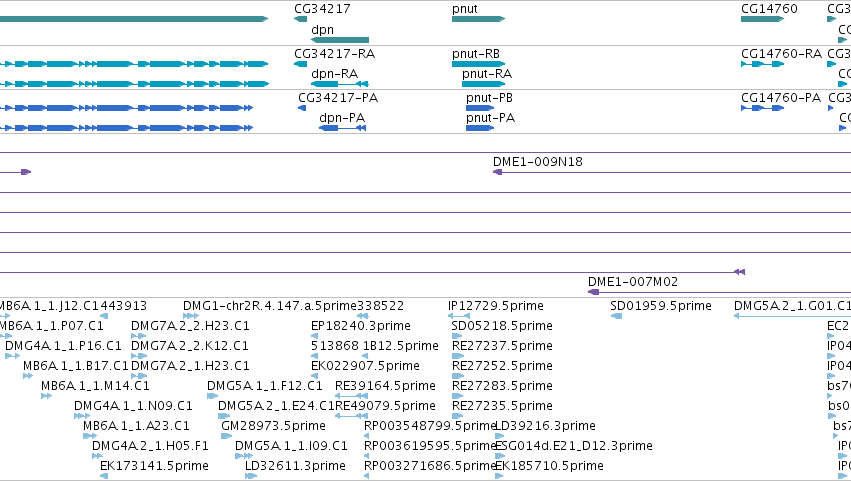This screenshot has height=481, width=851.
Task: Click the dpn gene label
Action: [322, 29]
